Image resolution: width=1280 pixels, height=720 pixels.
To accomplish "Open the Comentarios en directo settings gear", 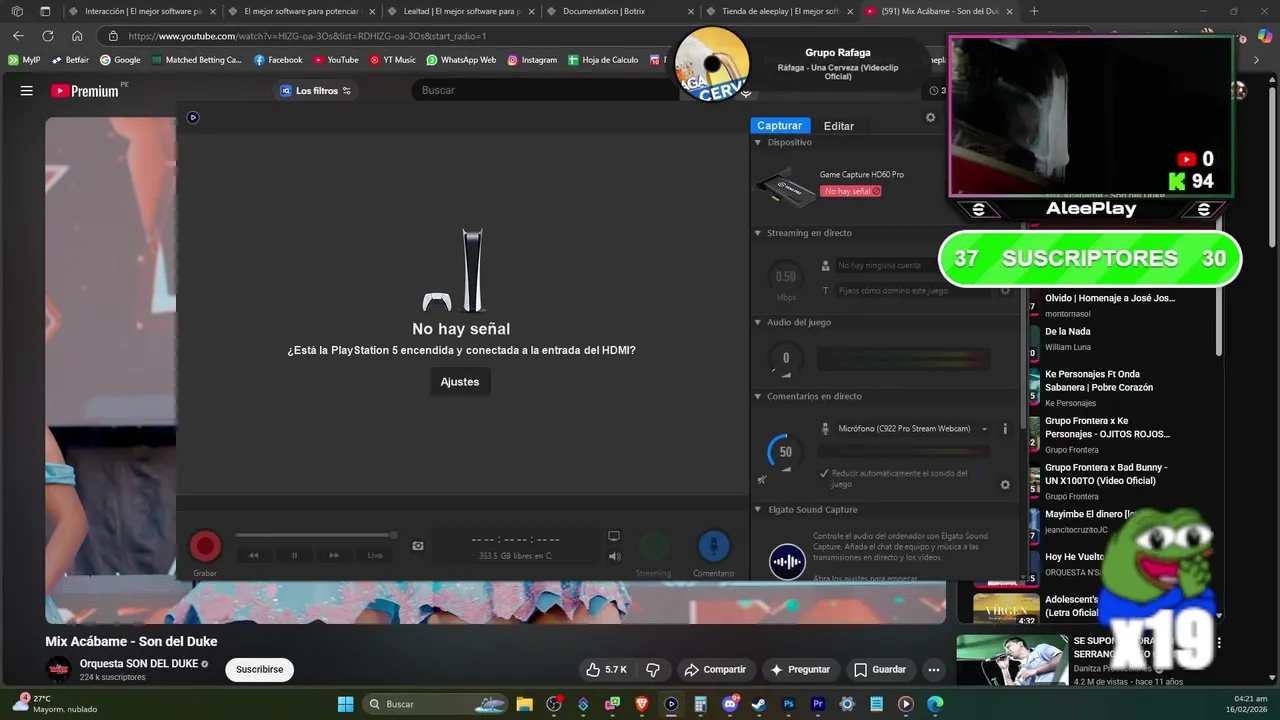I will 1005,485.
